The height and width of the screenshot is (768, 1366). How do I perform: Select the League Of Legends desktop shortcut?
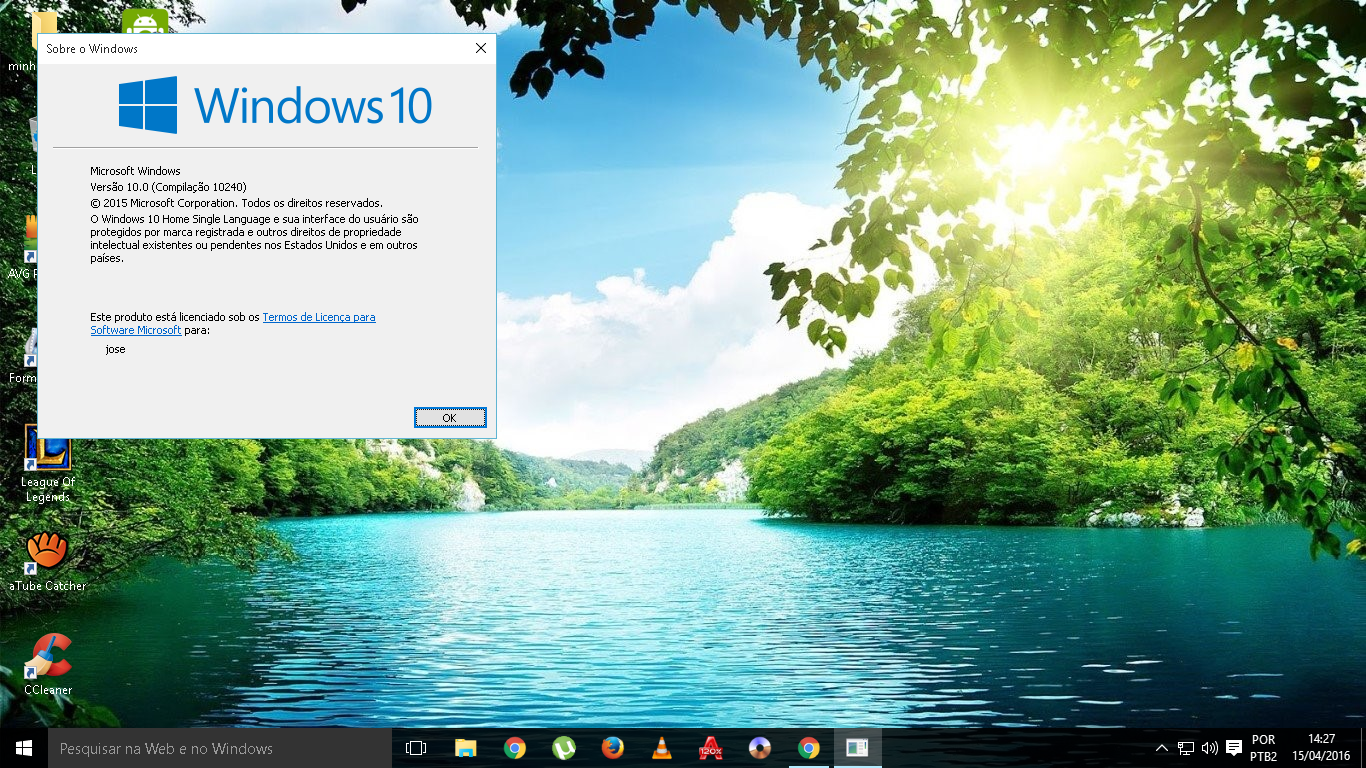click(x=47, y=462)
